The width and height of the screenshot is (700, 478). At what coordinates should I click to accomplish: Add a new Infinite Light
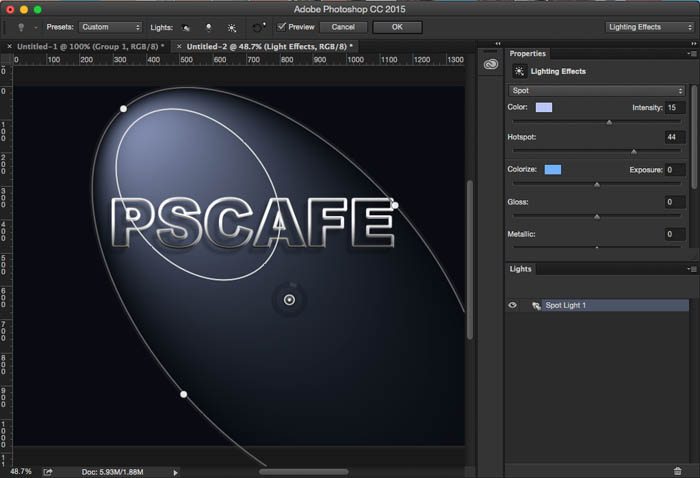pos(232,28)
